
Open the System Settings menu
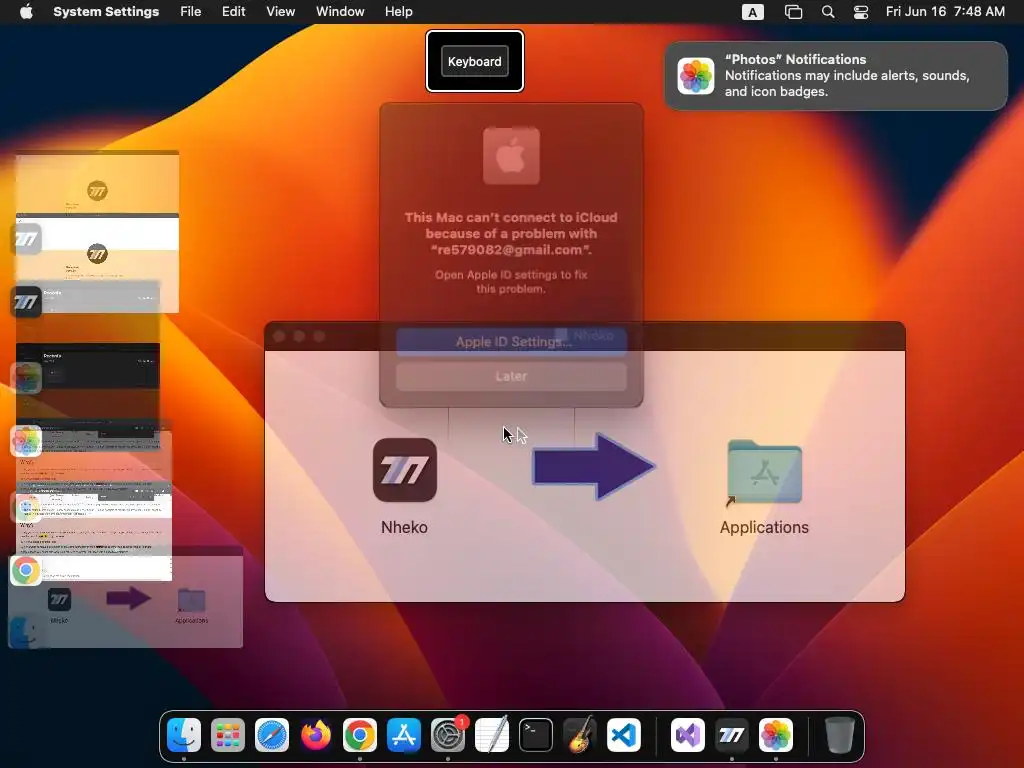[106, 12]
